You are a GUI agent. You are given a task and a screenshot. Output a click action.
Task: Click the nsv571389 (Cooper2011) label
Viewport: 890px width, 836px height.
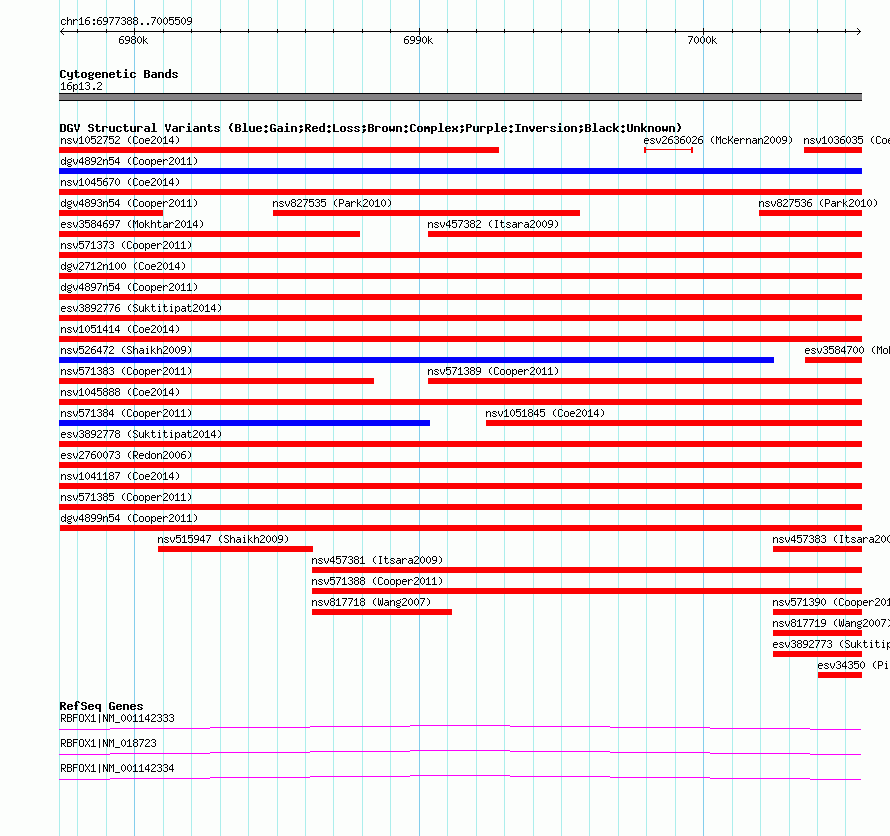coord(493,371)
